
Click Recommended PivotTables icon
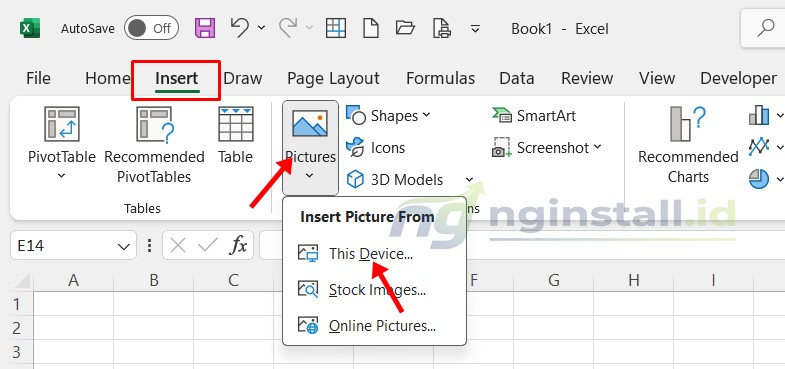(154, 124)
